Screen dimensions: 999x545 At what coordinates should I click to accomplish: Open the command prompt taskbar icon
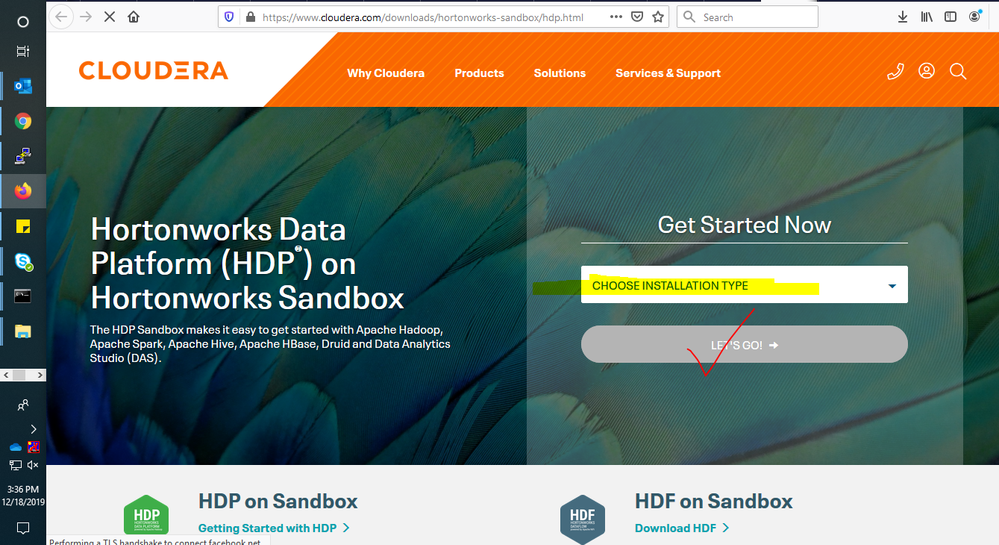[22, 296]
